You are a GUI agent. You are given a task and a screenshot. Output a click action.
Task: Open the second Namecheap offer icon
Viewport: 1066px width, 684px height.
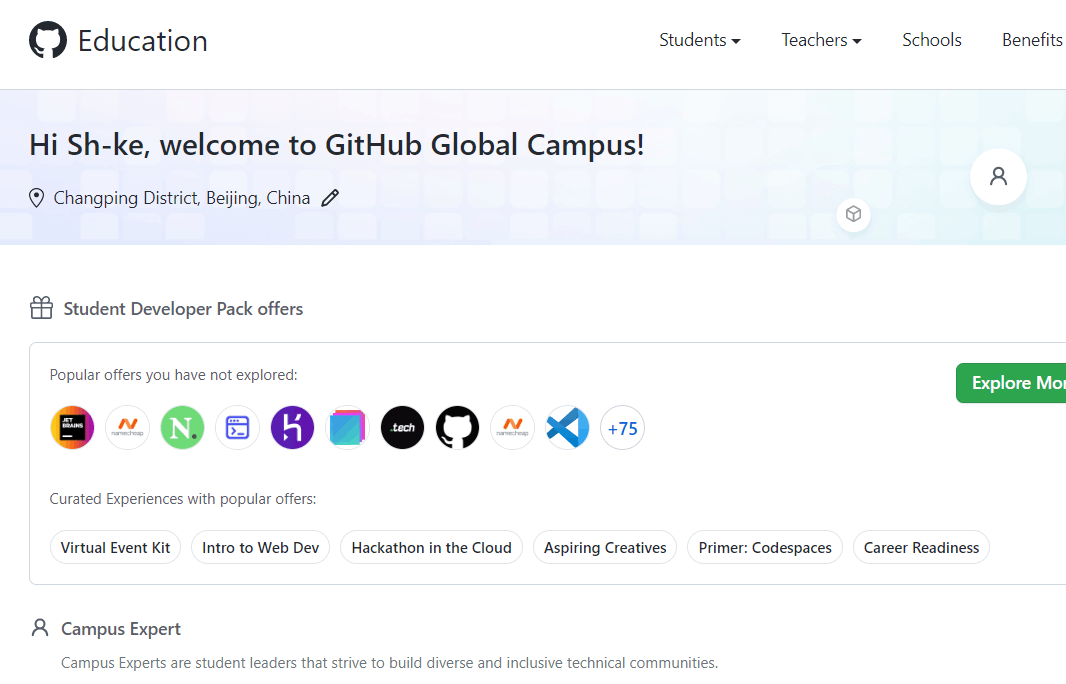(x=513, y=428)
